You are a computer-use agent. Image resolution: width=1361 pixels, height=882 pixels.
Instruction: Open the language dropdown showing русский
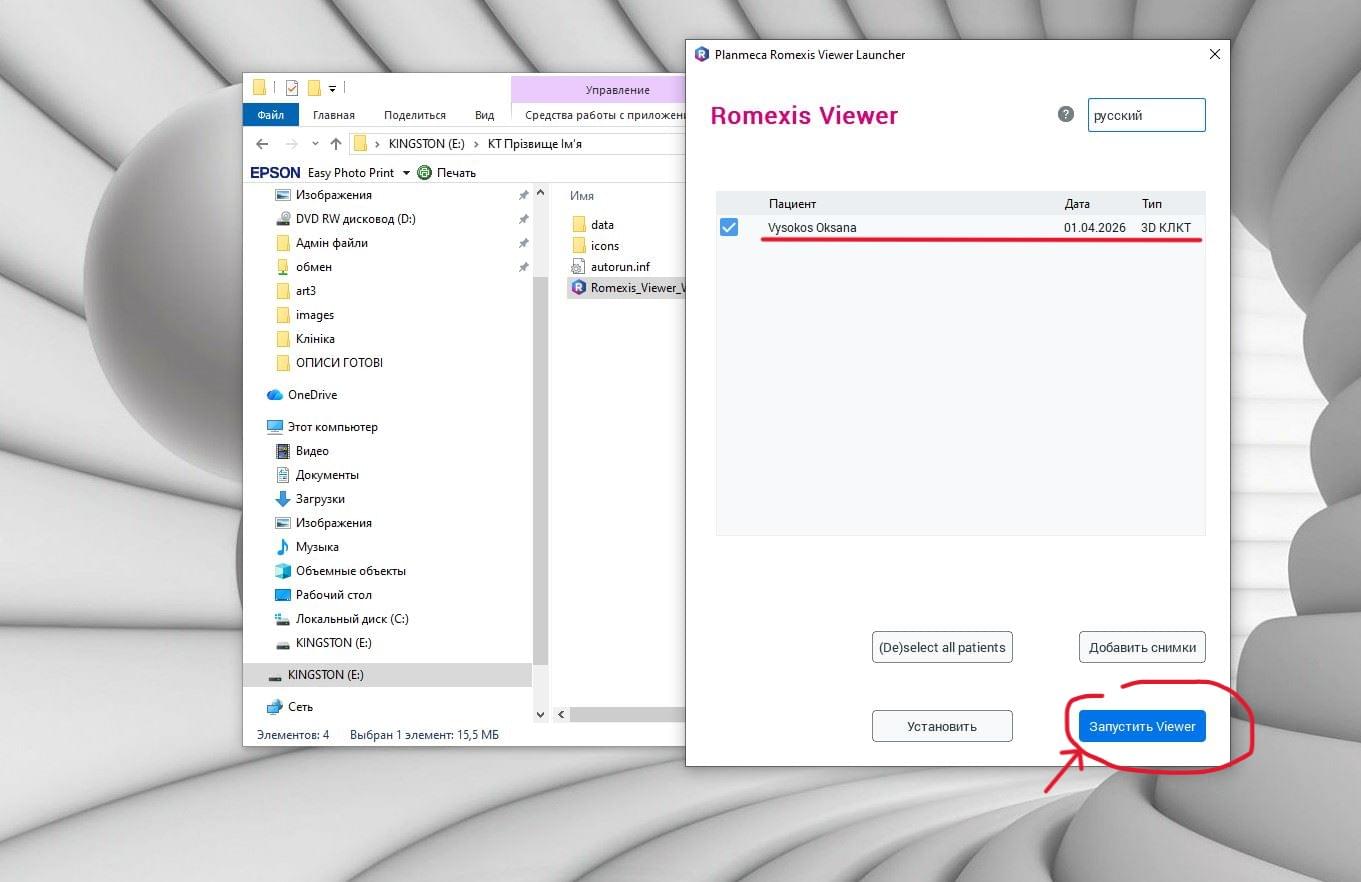click(1146, 115)
